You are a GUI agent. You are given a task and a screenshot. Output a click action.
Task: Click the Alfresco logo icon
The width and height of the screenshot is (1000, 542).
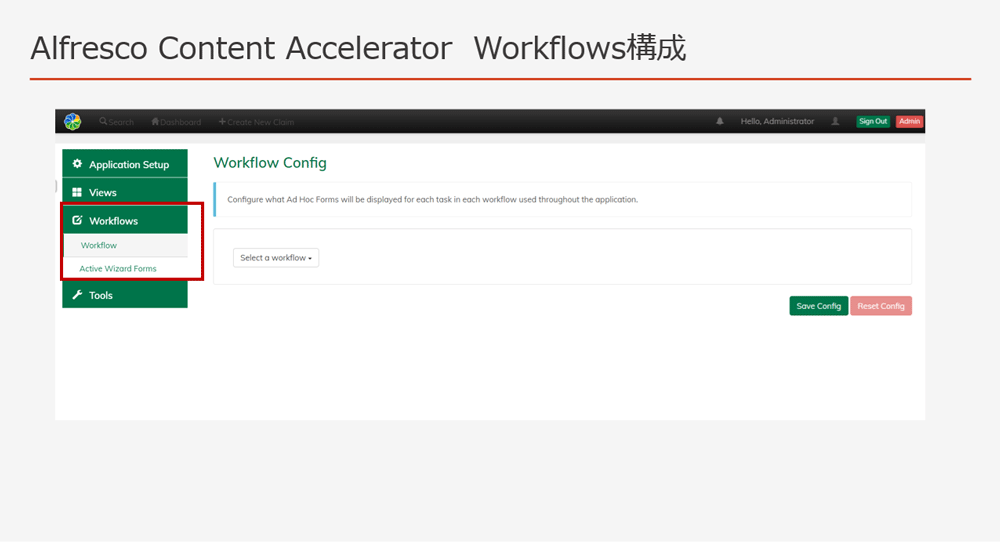point(73,121)
